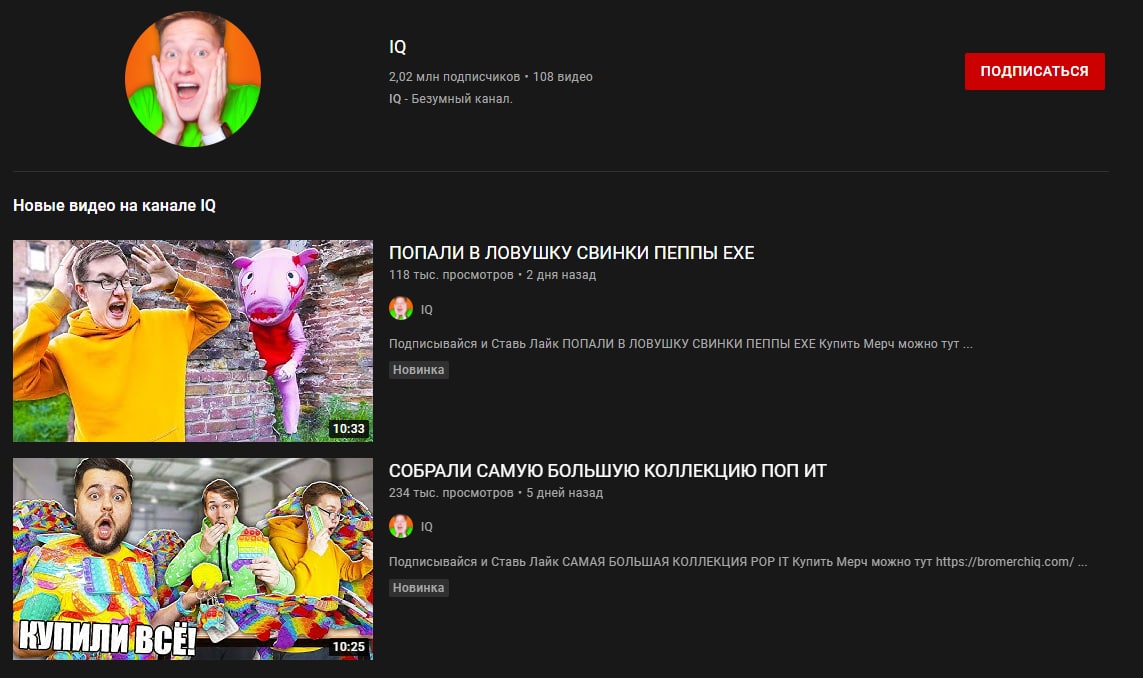Click the red ПОДПИСАТЬСЯ subscribe button

(1034, 71)
